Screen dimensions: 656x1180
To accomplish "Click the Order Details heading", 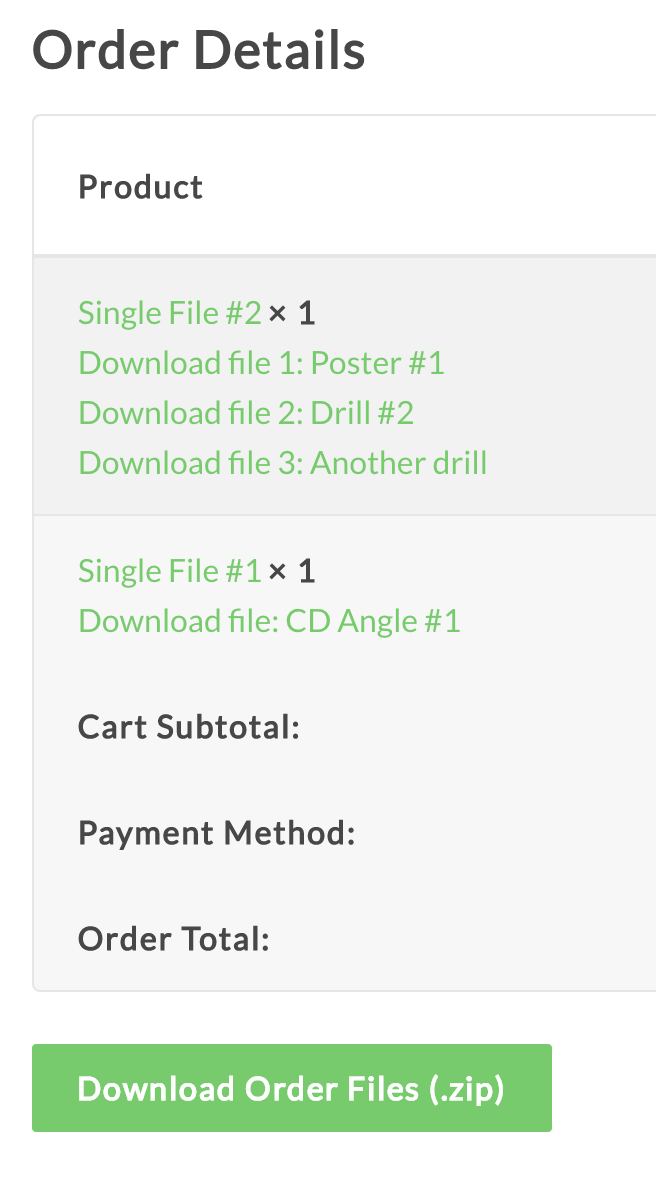I will click(198, 50).
